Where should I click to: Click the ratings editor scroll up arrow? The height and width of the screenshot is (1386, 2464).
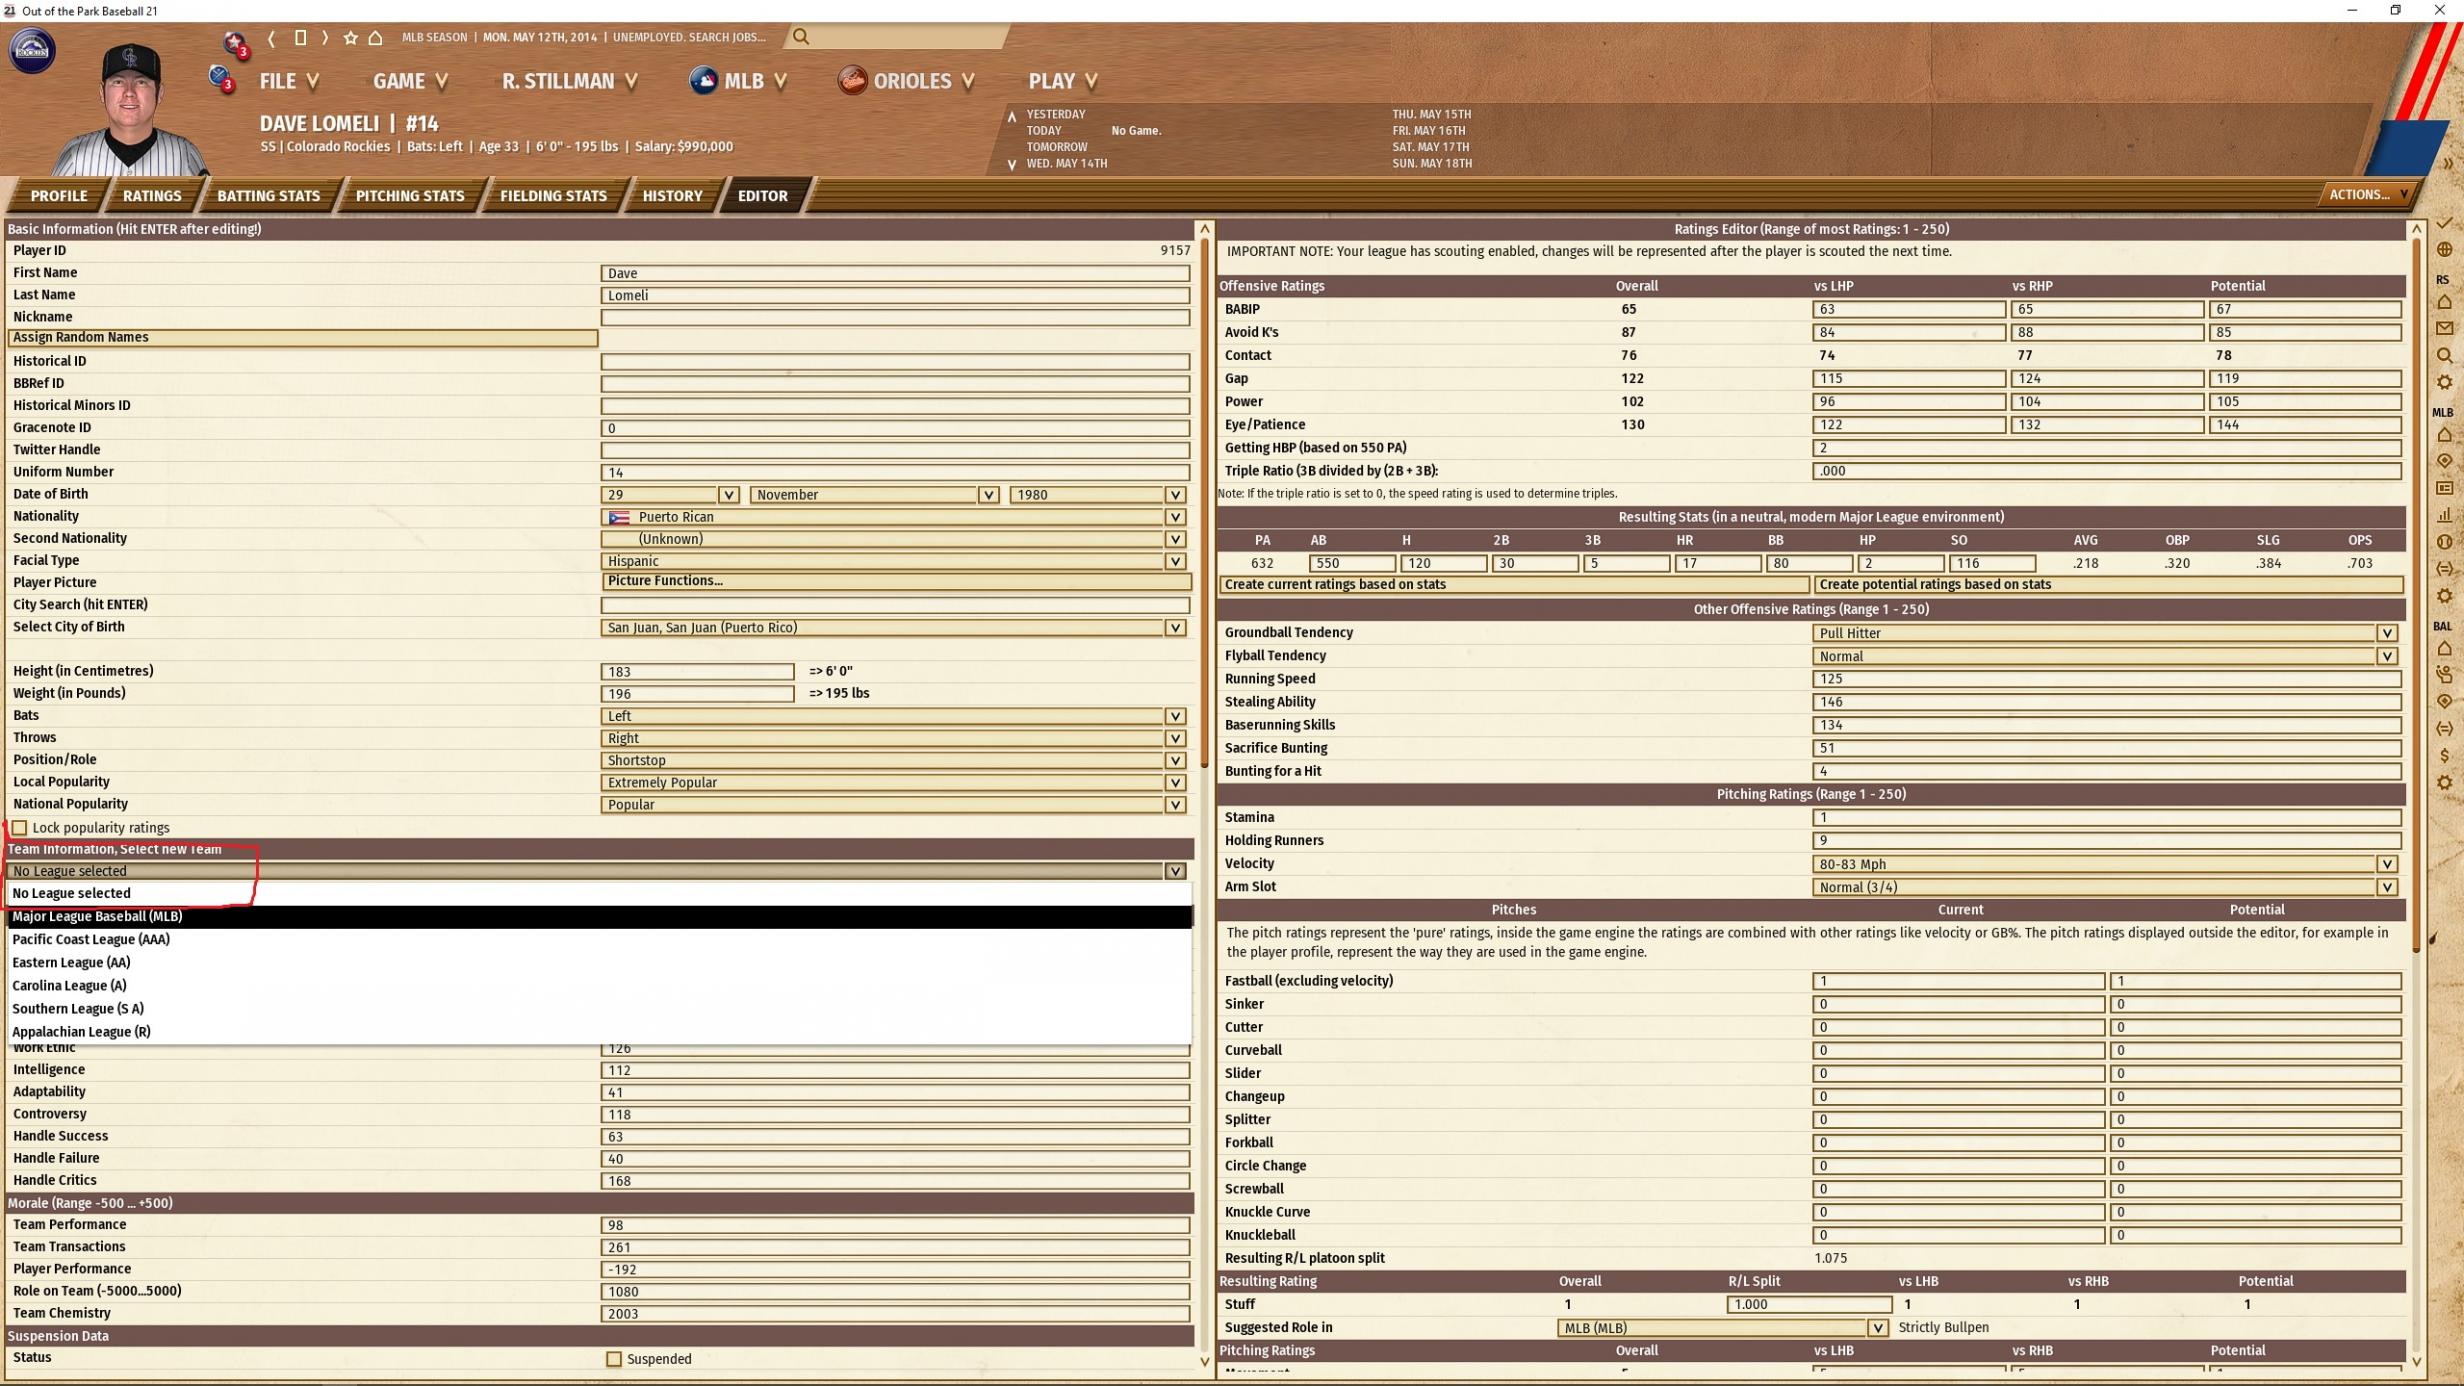click(2416, 229)
